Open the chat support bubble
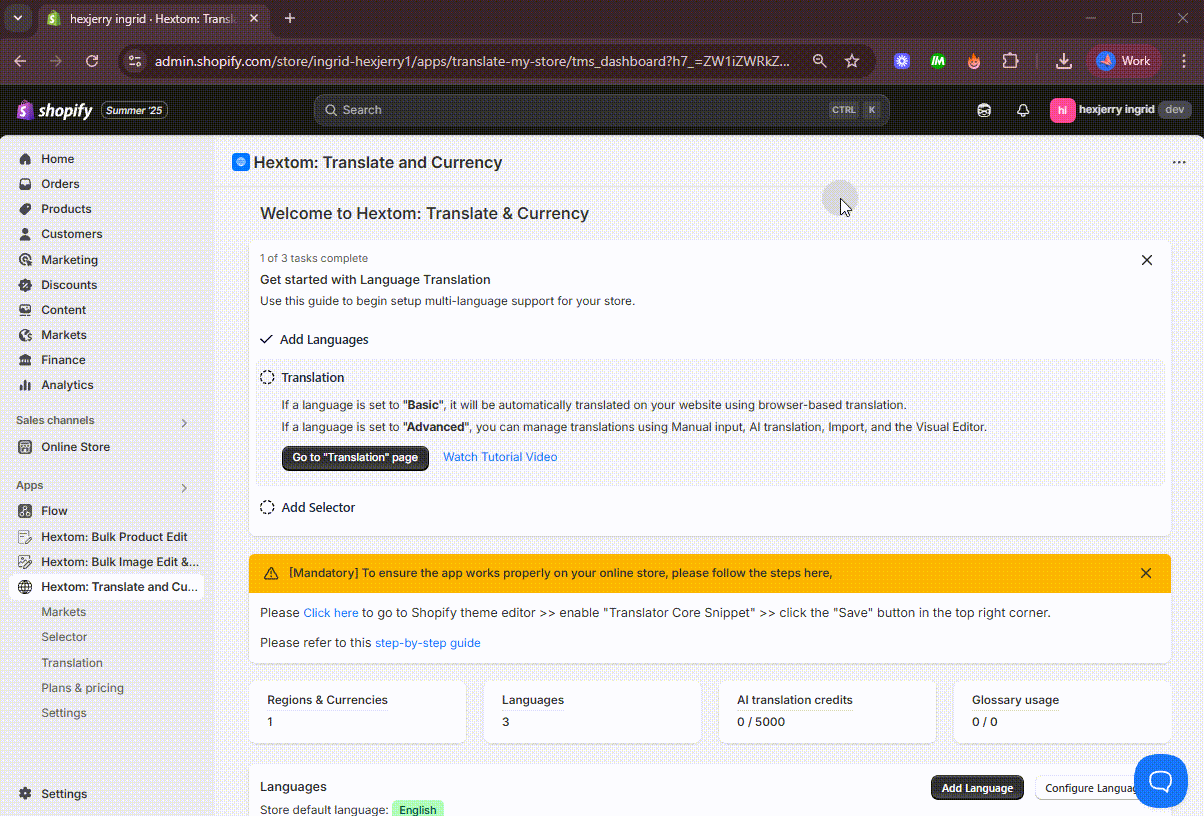The width and height of the screenshot is (1204, 816). click(x=1161, y=781)
